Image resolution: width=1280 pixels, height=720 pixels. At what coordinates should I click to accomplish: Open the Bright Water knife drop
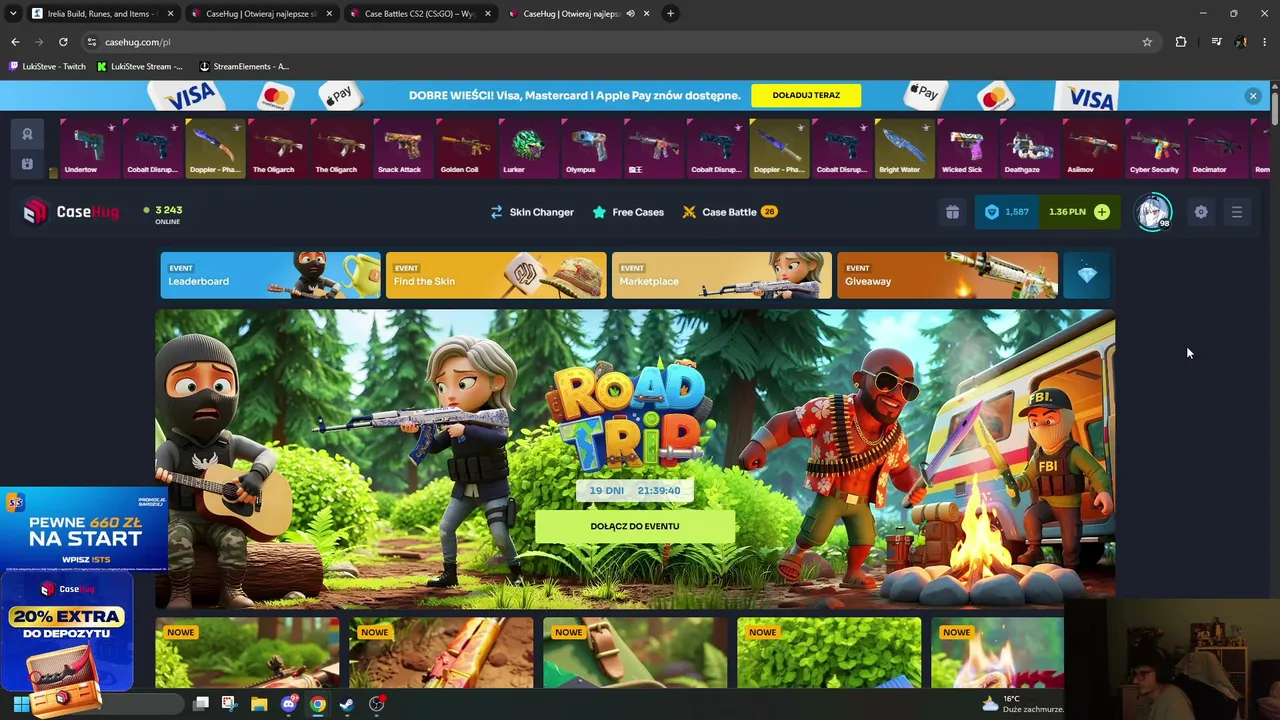[x=904, y=148]
